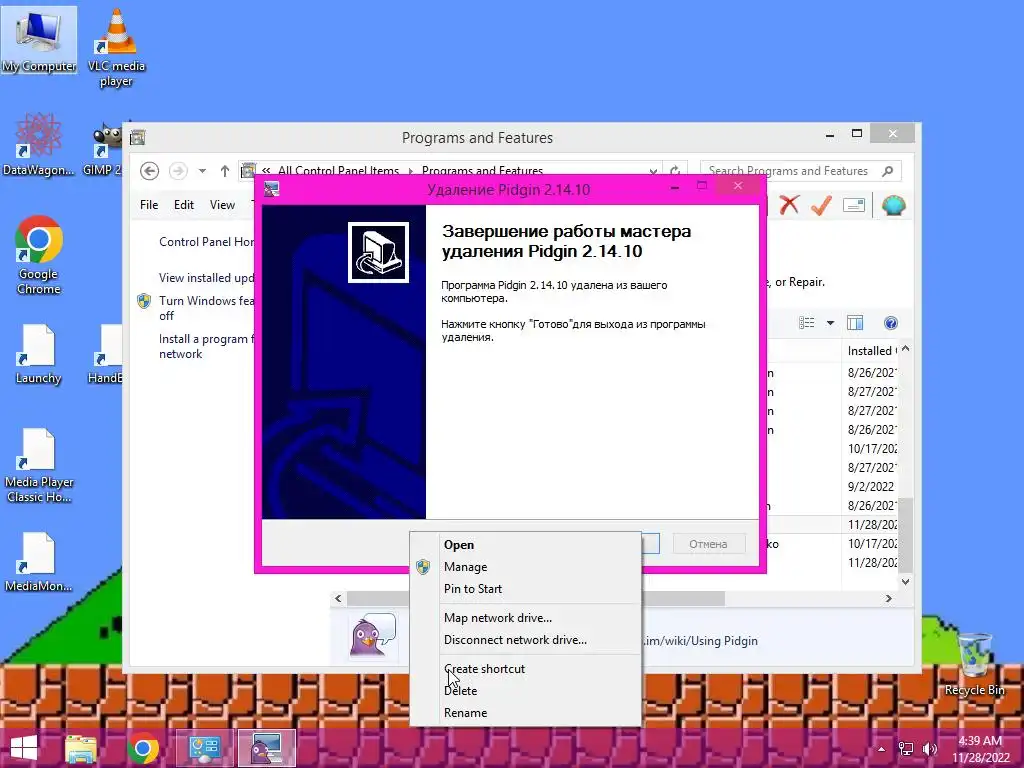The image size is (1024, 768).
Task: Open the File menu in Programs and Features
Action: (149, 204)
